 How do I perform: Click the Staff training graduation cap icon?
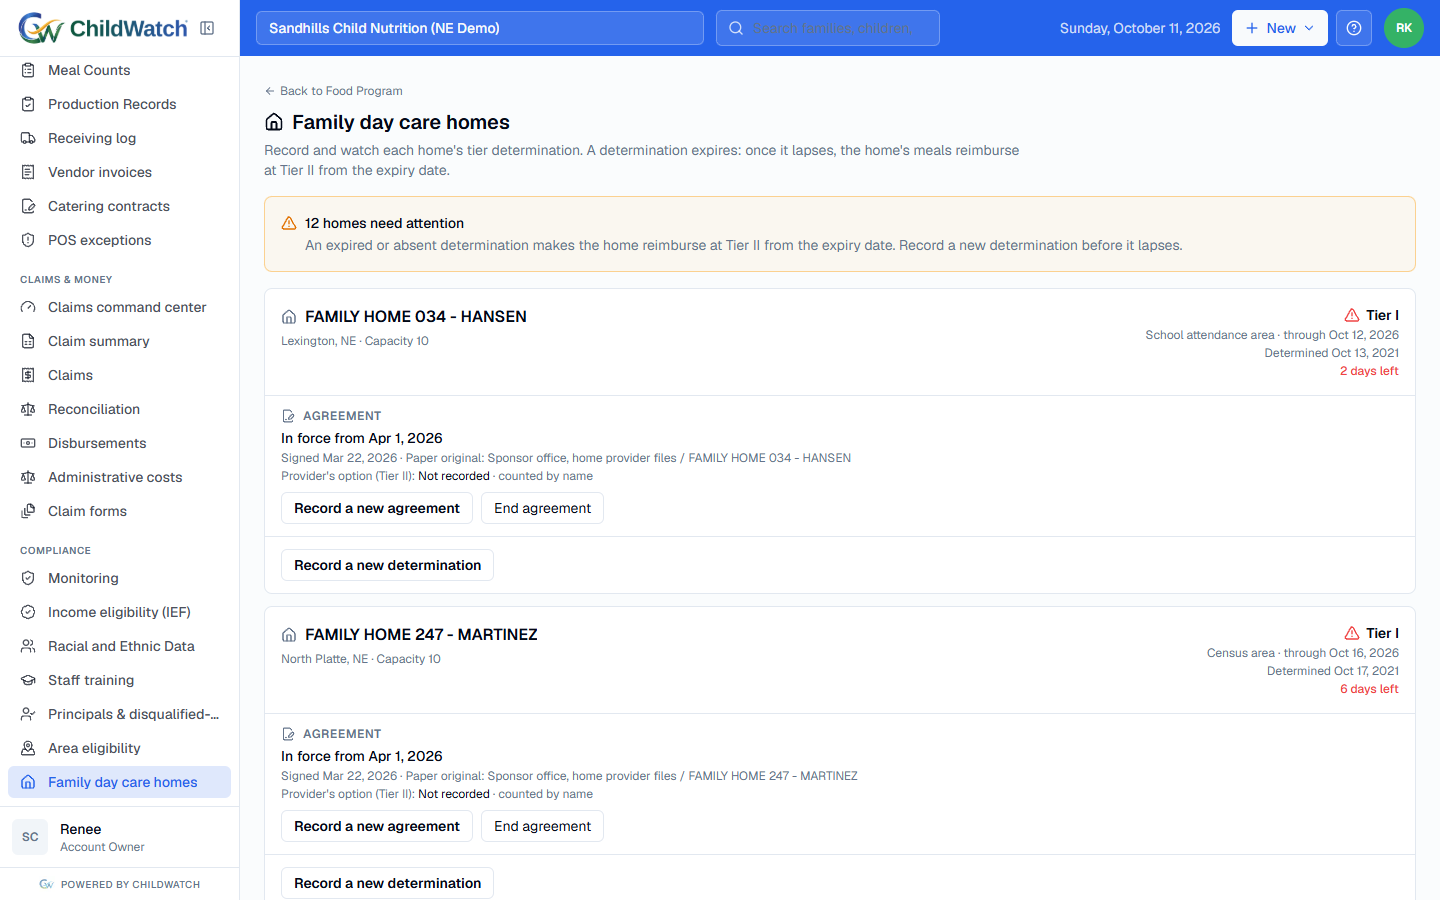click(28, 680)
